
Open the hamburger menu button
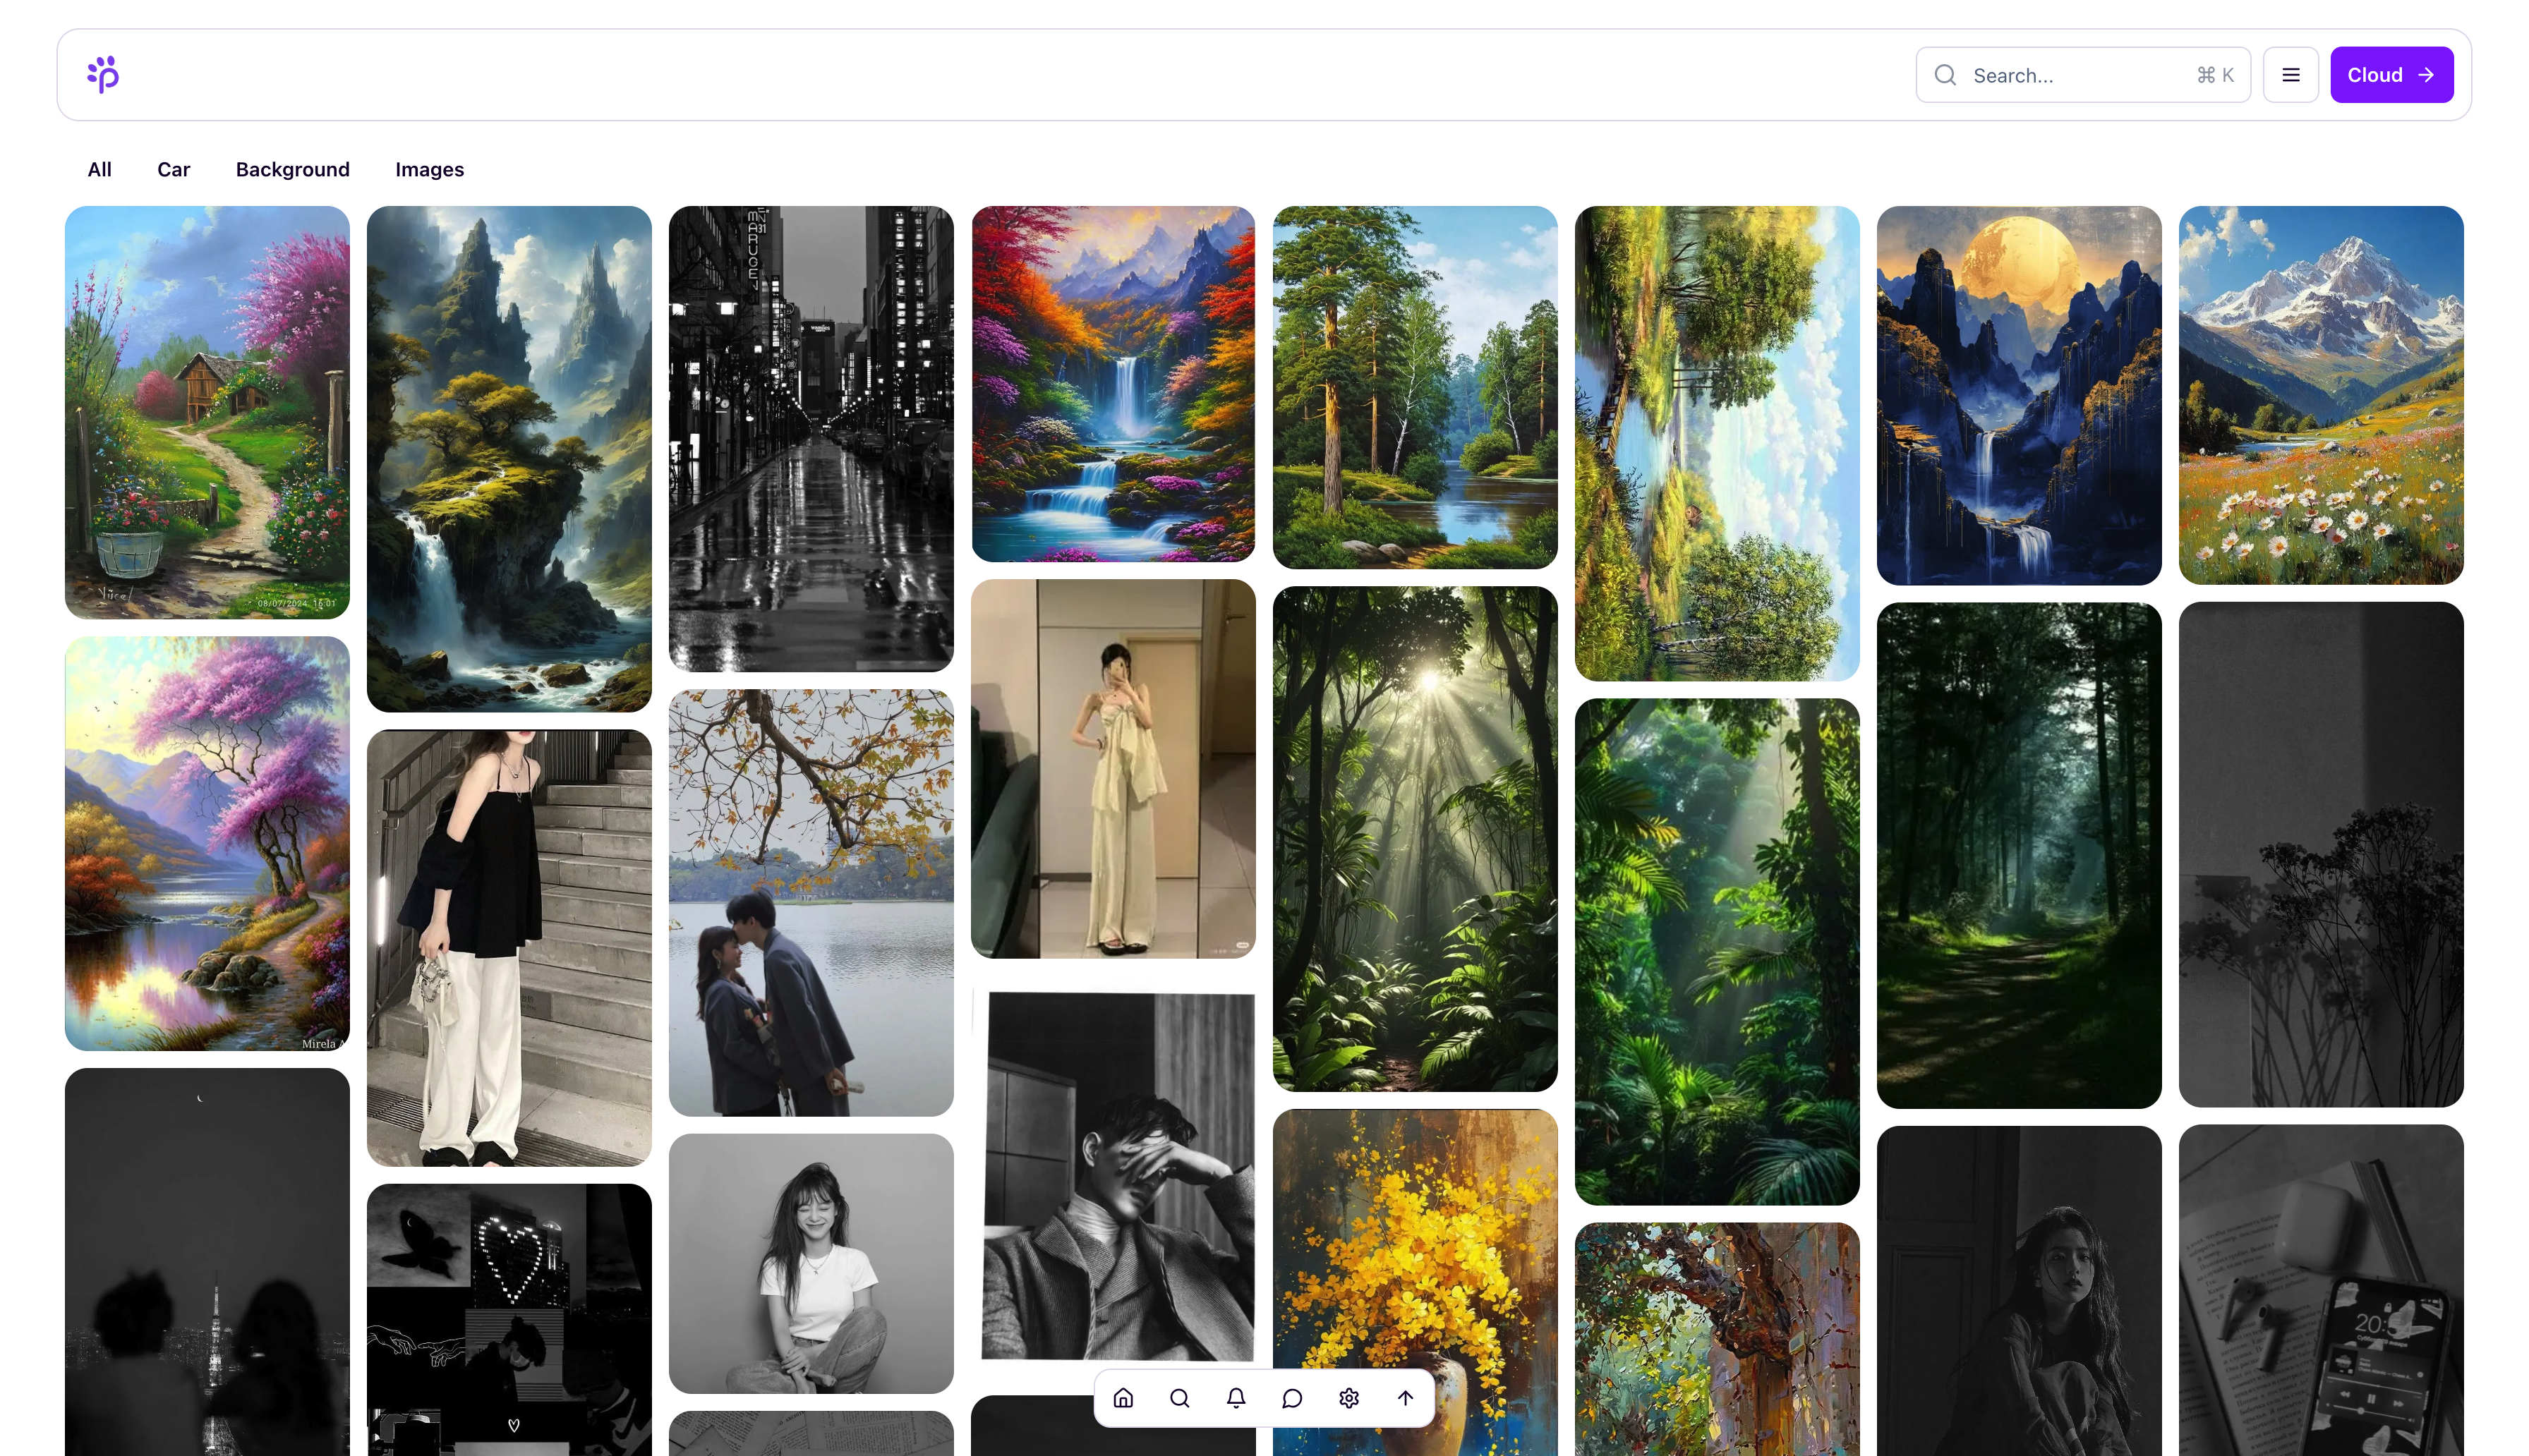click(2290, 75)
